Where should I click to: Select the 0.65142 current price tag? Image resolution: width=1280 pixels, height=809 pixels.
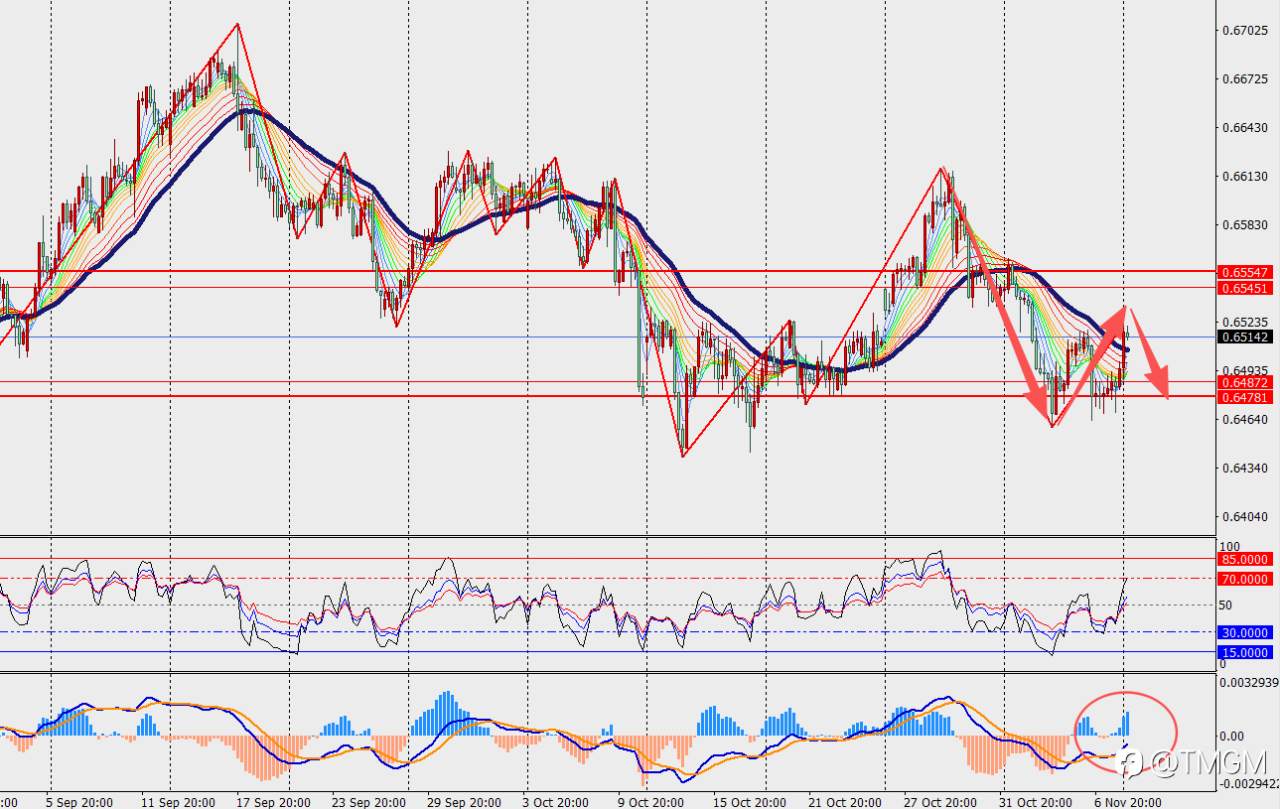(1245, 337)
